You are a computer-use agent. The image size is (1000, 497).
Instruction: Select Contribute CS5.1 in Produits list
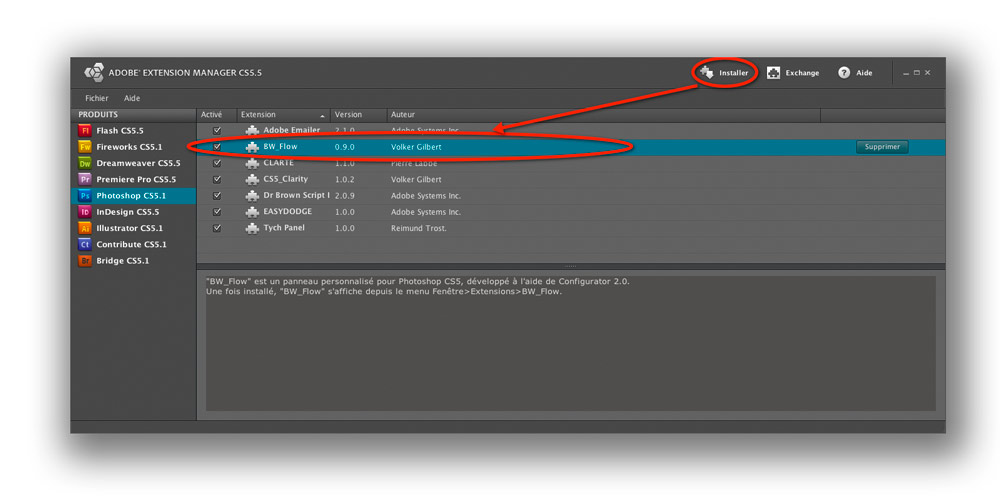pyautogui.click(x=133, y=244)
